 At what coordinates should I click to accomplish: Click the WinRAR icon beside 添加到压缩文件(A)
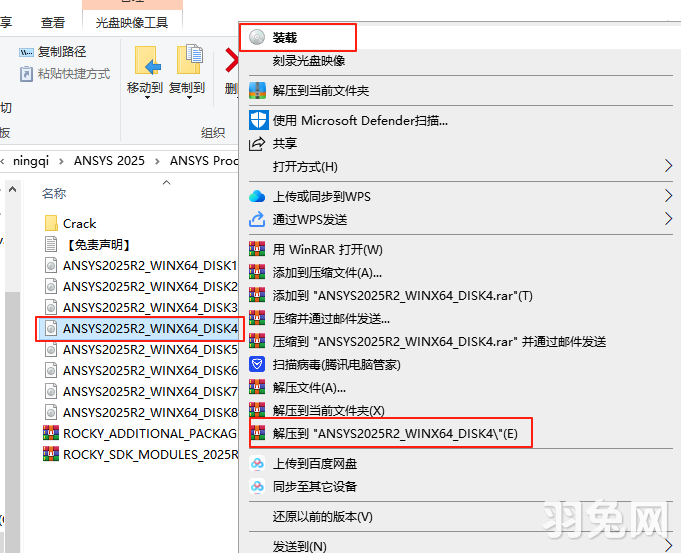[257, 272]
